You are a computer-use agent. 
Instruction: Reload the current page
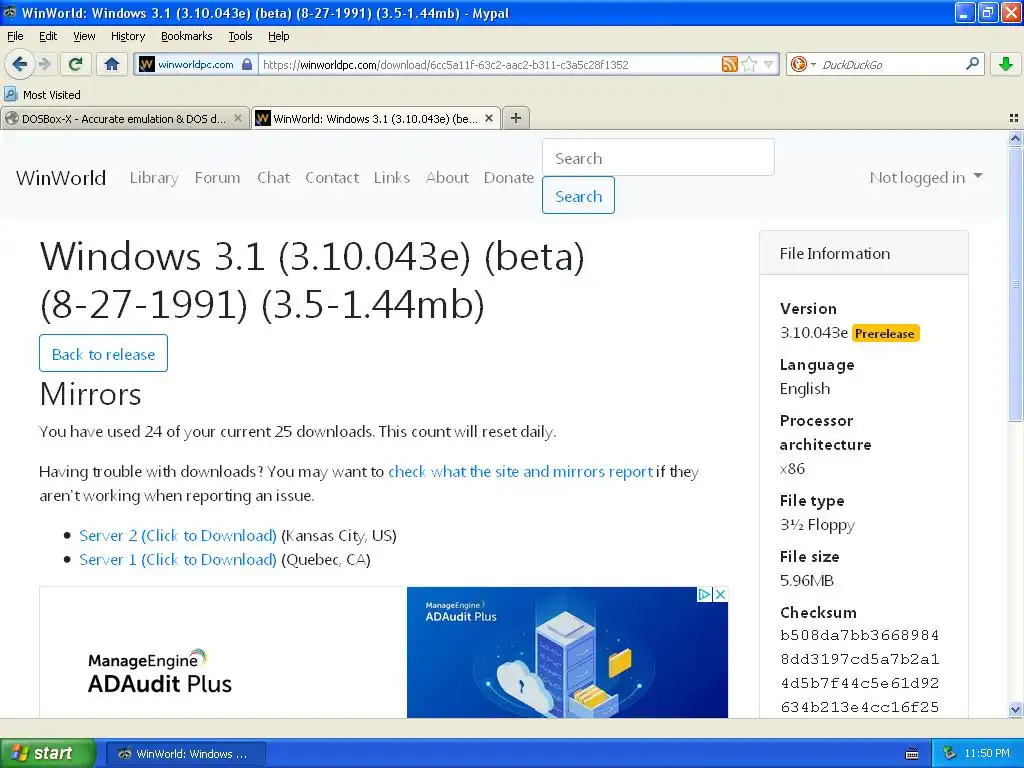coord(76,64)
